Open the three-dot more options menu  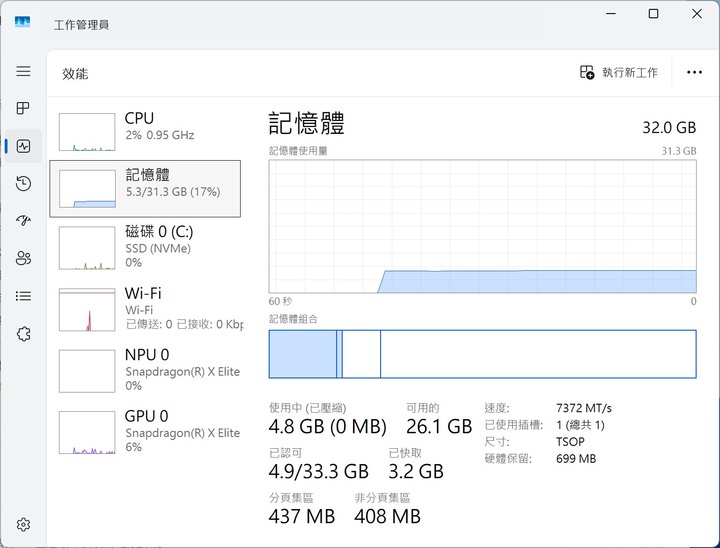click(694, 73)
